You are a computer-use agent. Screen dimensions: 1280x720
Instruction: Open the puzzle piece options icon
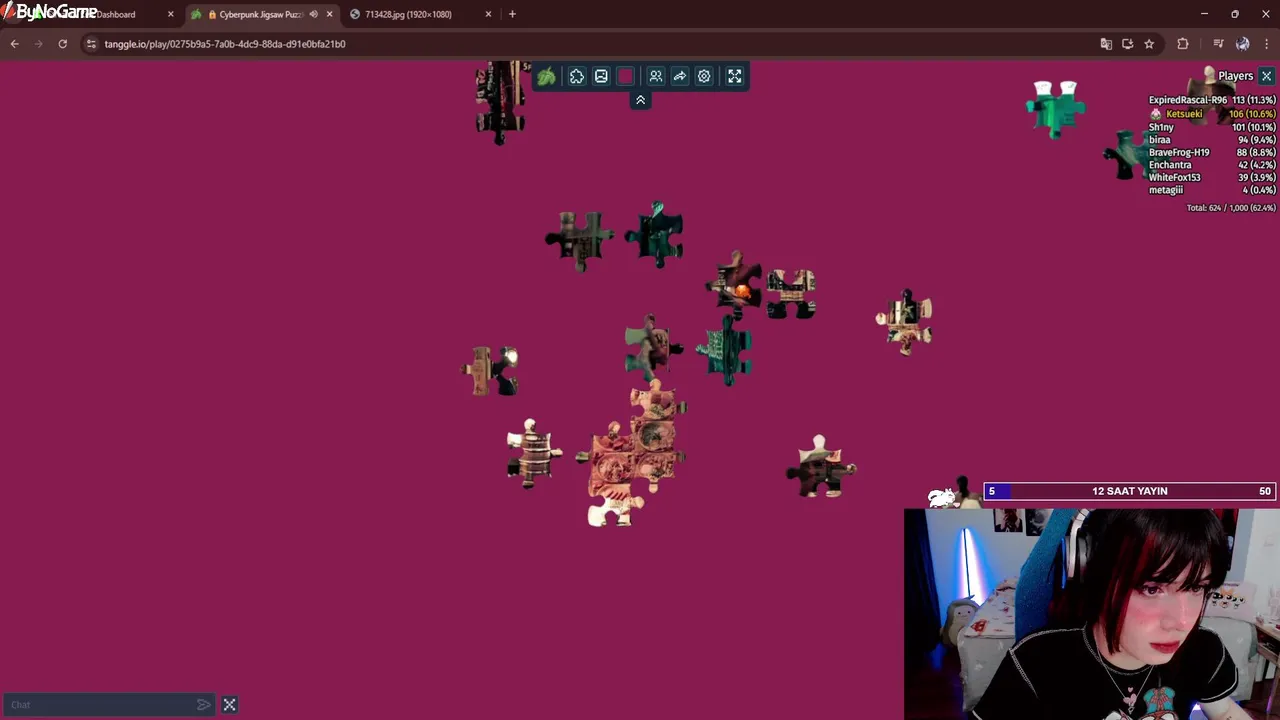[x=577, y=76]
